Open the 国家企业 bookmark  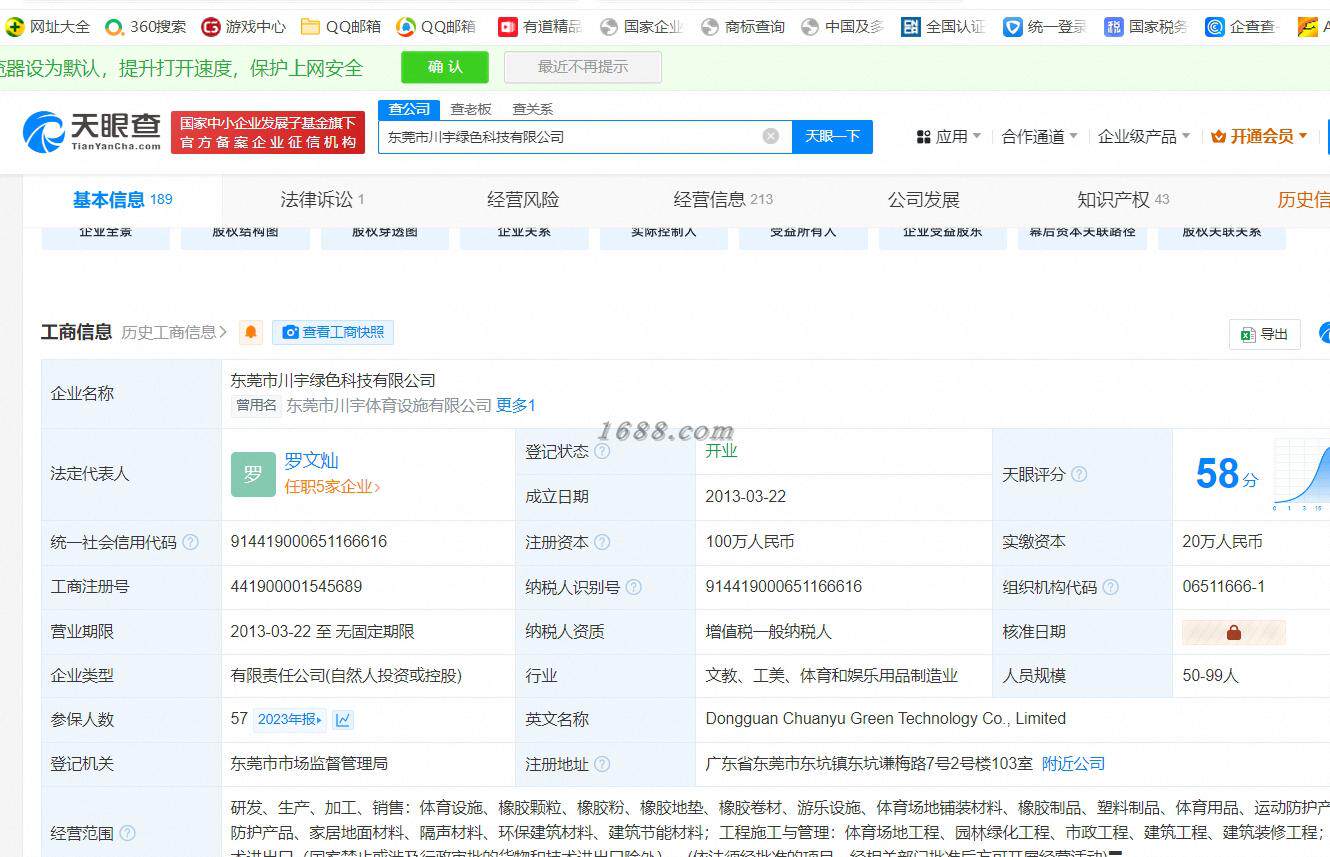click(642, 27)
